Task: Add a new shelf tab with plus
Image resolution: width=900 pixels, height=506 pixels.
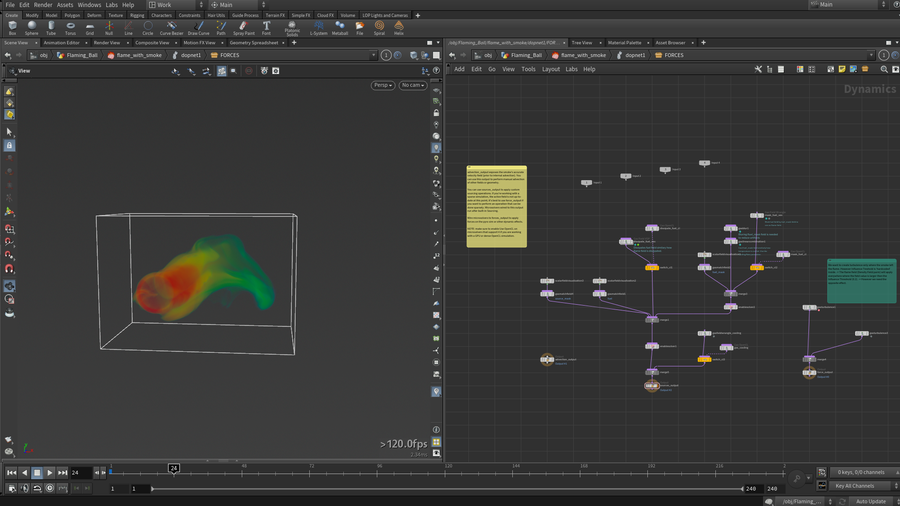Action: click(x=417, y=15)
